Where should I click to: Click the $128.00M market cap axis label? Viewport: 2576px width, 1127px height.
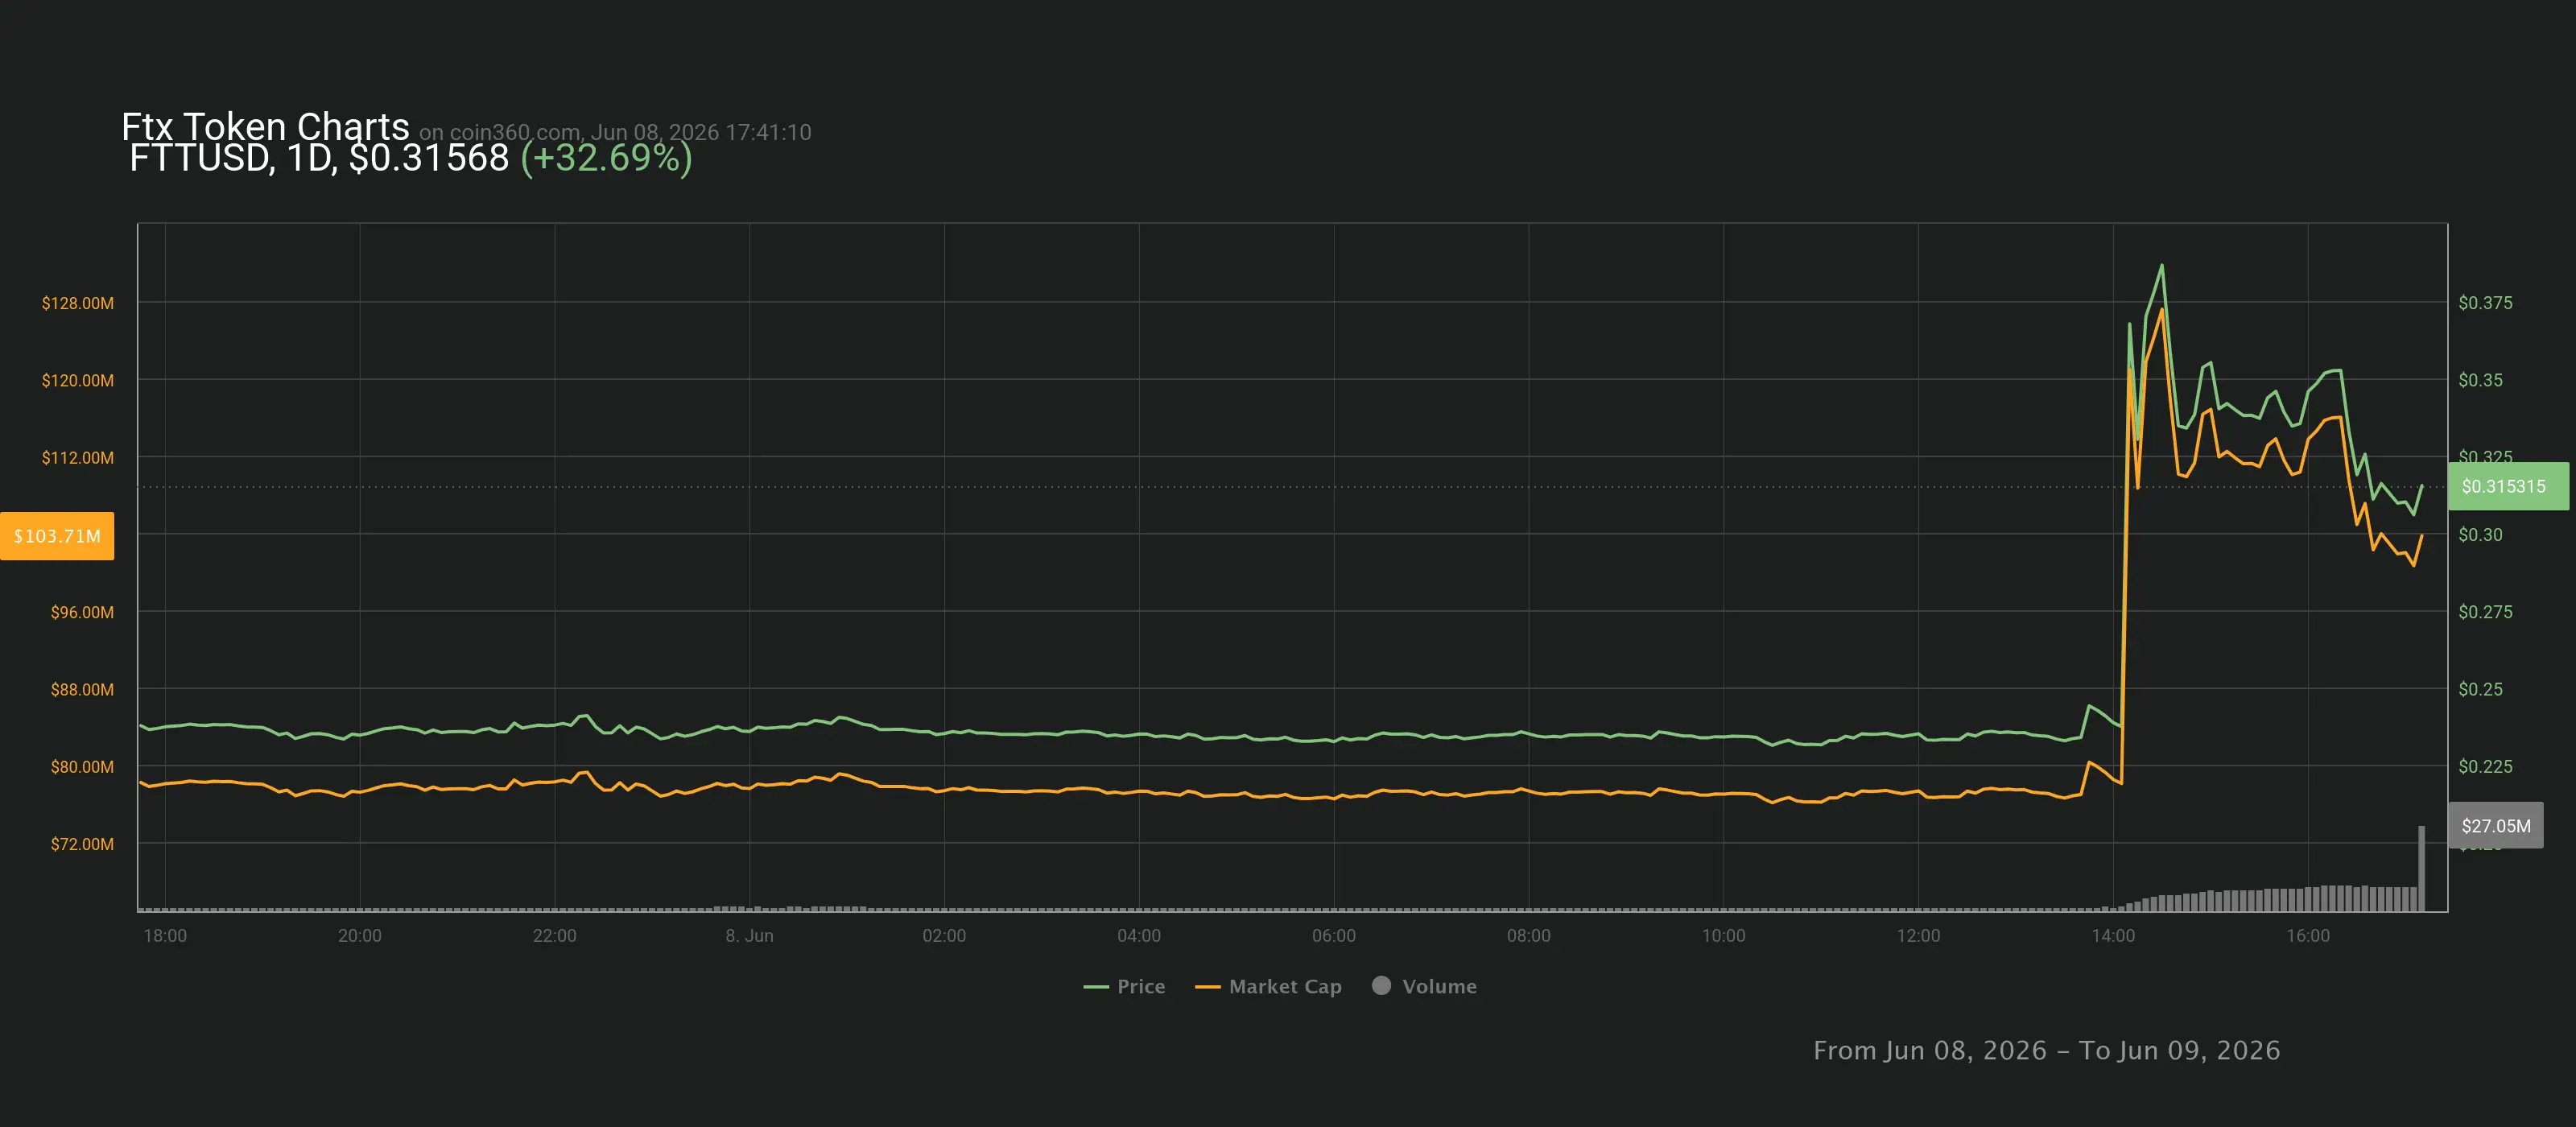[x=78, y=303]
